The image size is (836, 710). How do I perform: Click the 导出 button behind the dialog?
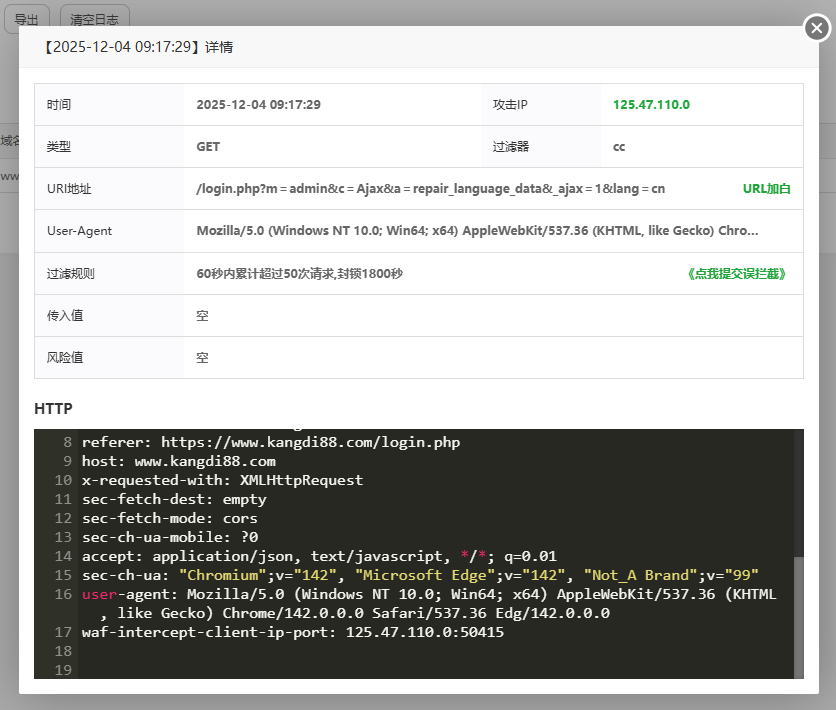coord(27,19)
